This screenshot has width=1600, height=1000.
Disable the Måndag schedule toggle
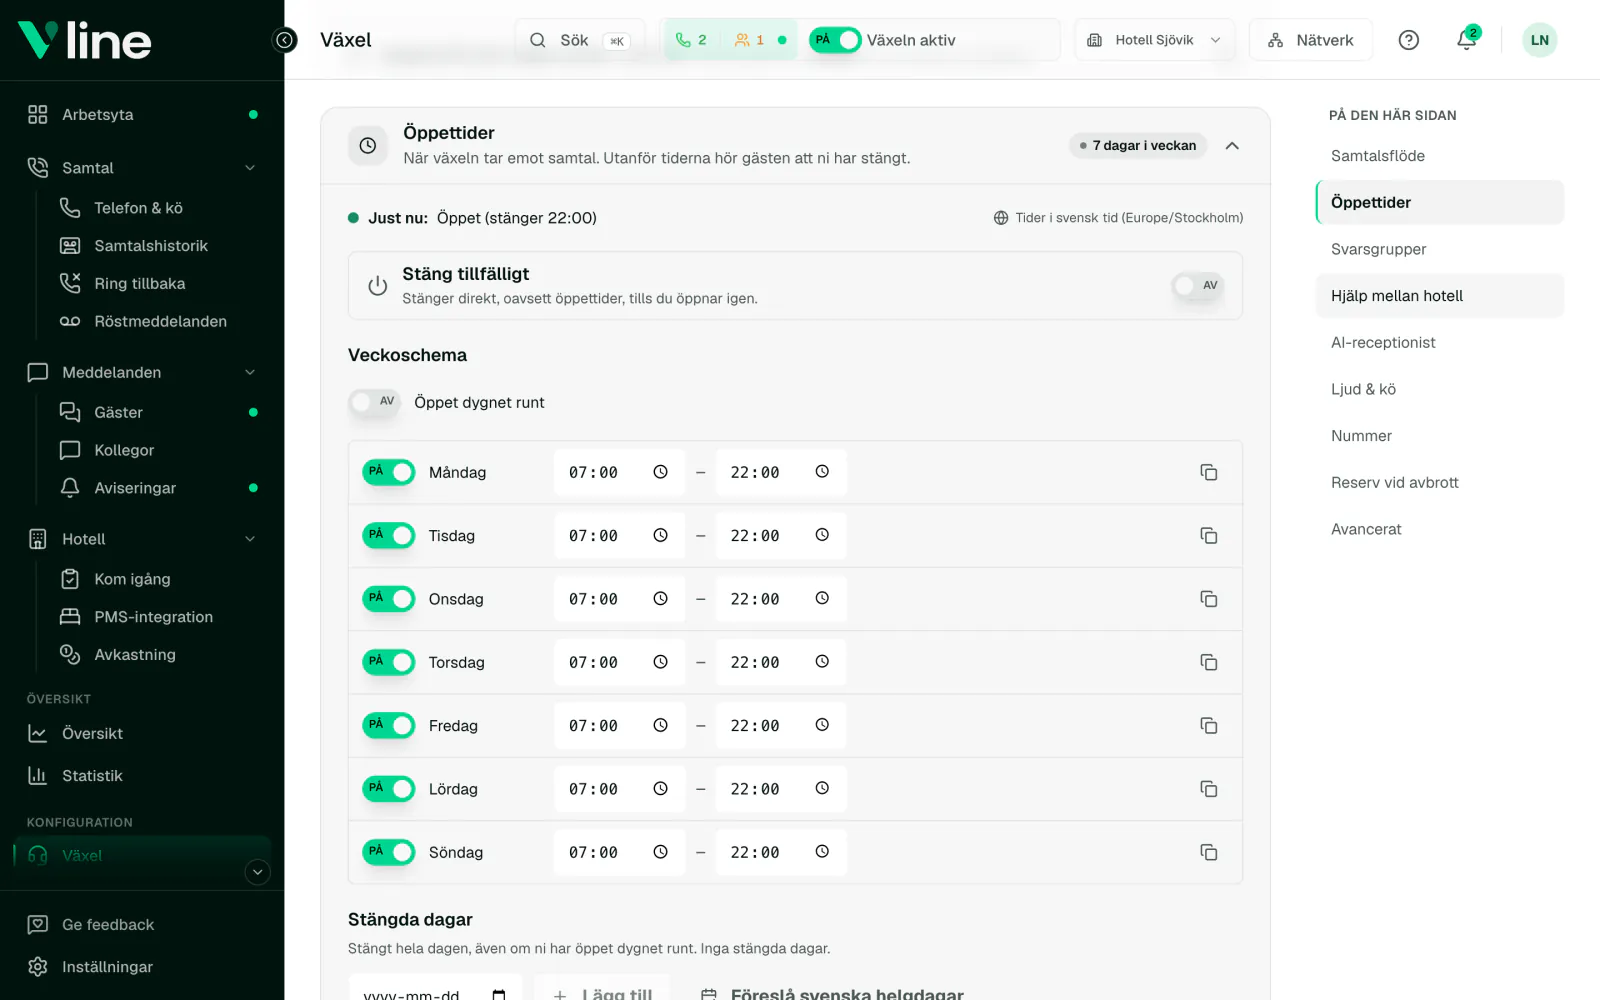click(x=389, y=472)
